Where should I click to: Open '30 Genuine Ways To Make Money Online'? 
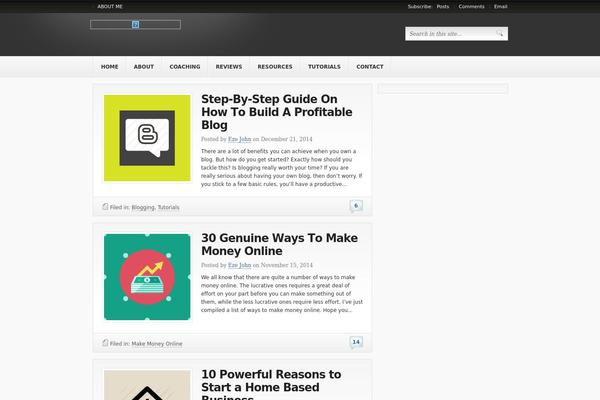point(279,244)
